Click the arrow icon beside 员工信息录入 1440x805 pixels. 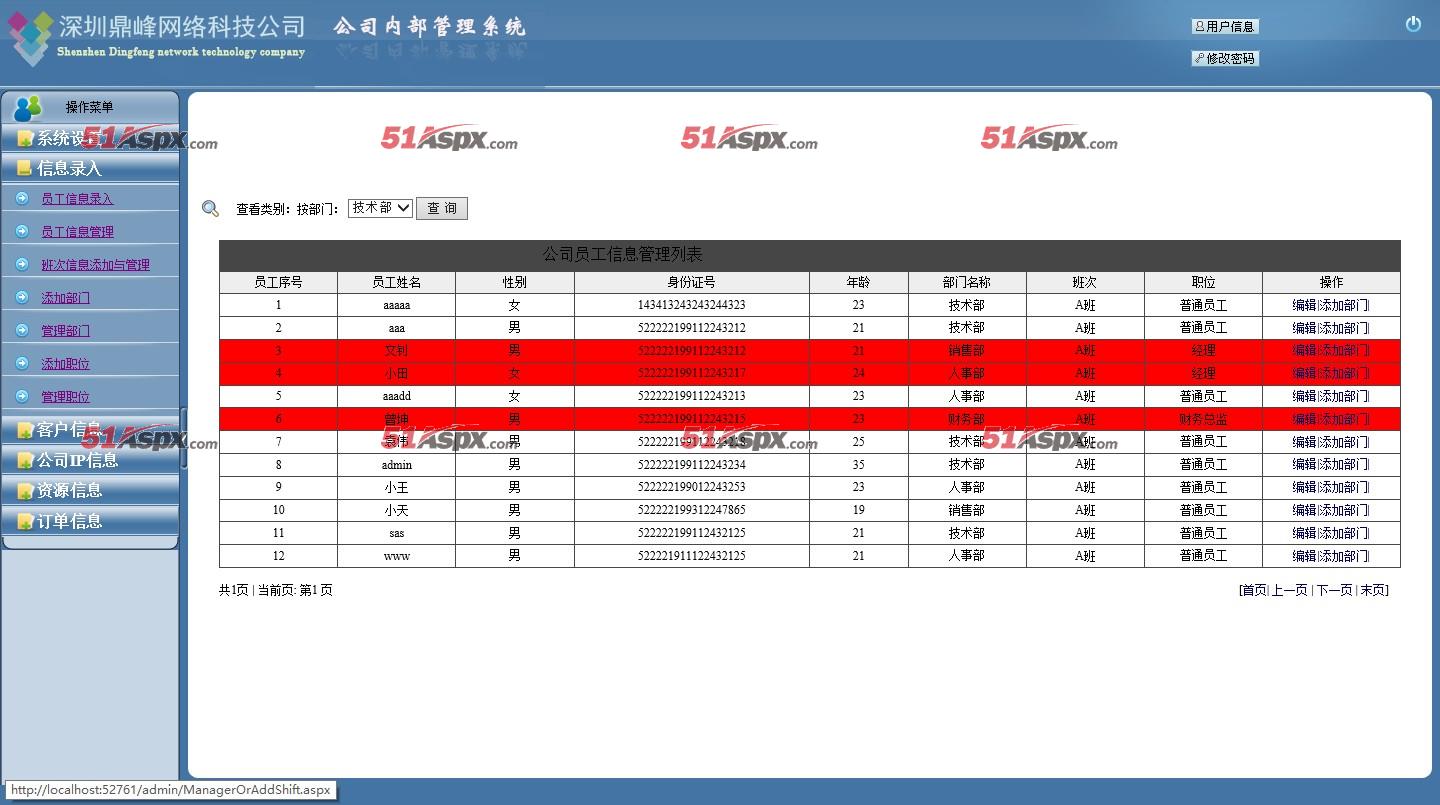[22, 198]
